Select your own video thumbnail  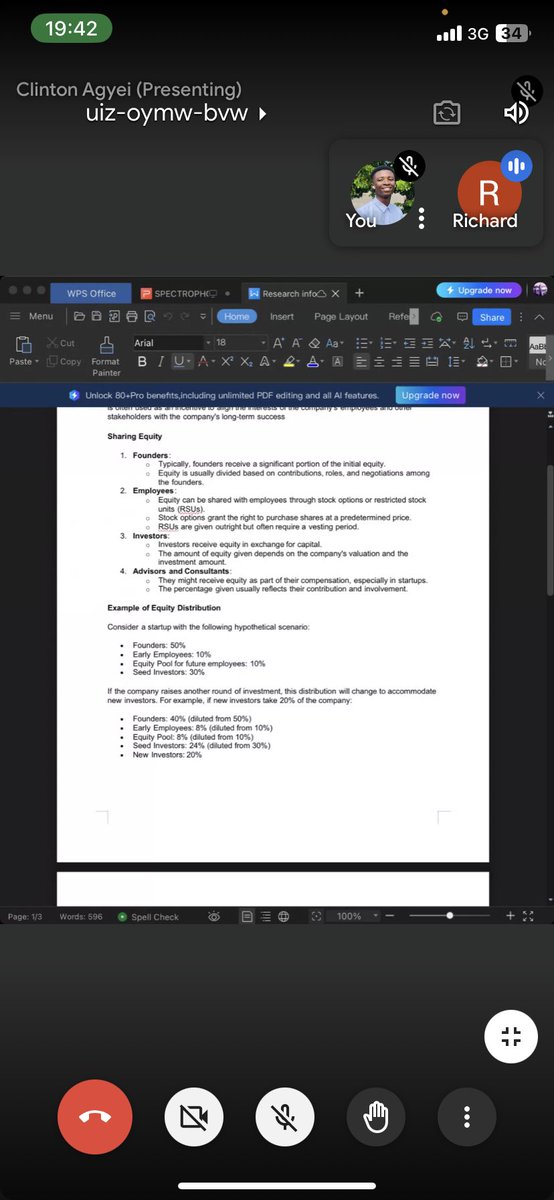click(x=382, y=192)
